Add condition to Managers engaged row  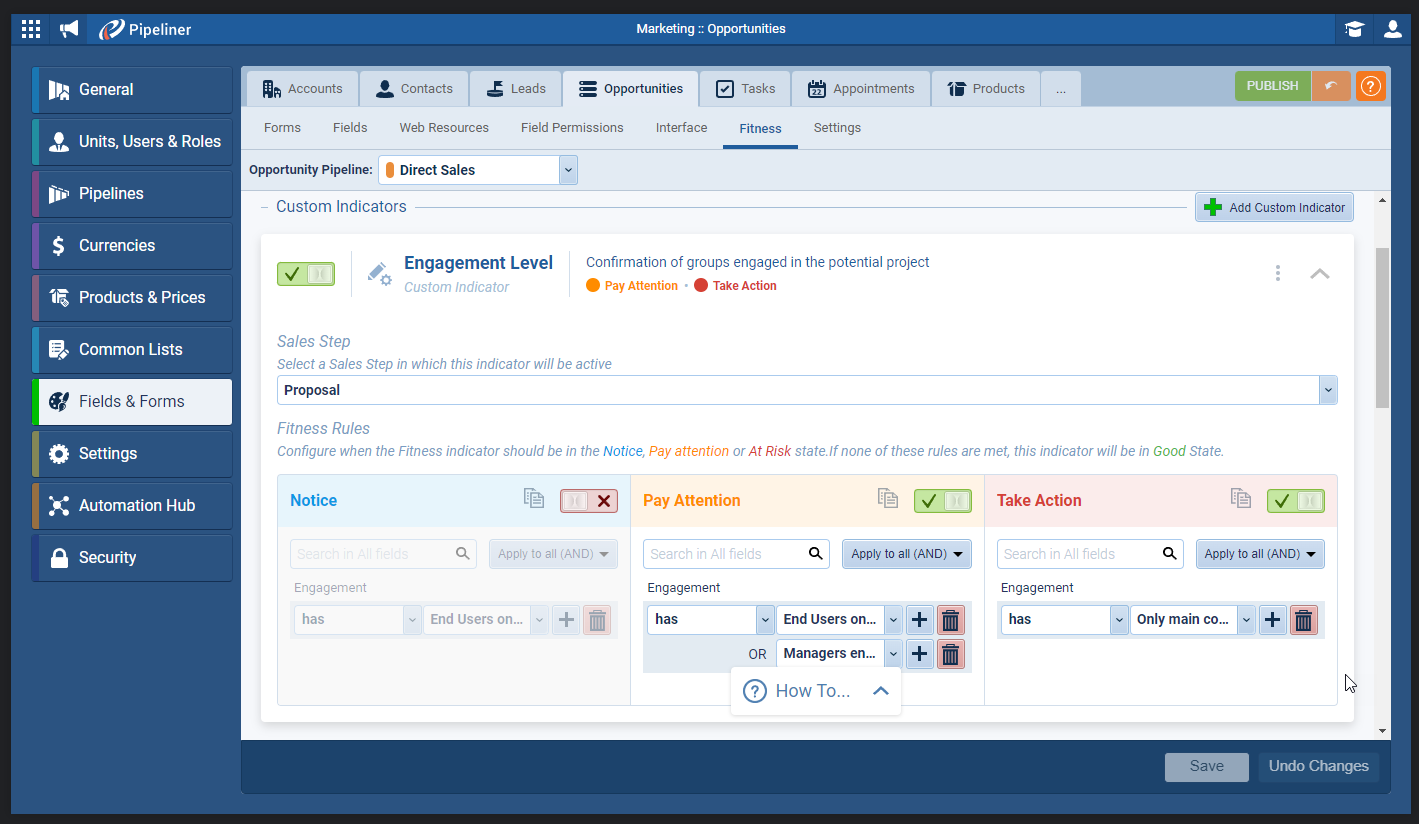pyautogui.click(x=919, y=654)
